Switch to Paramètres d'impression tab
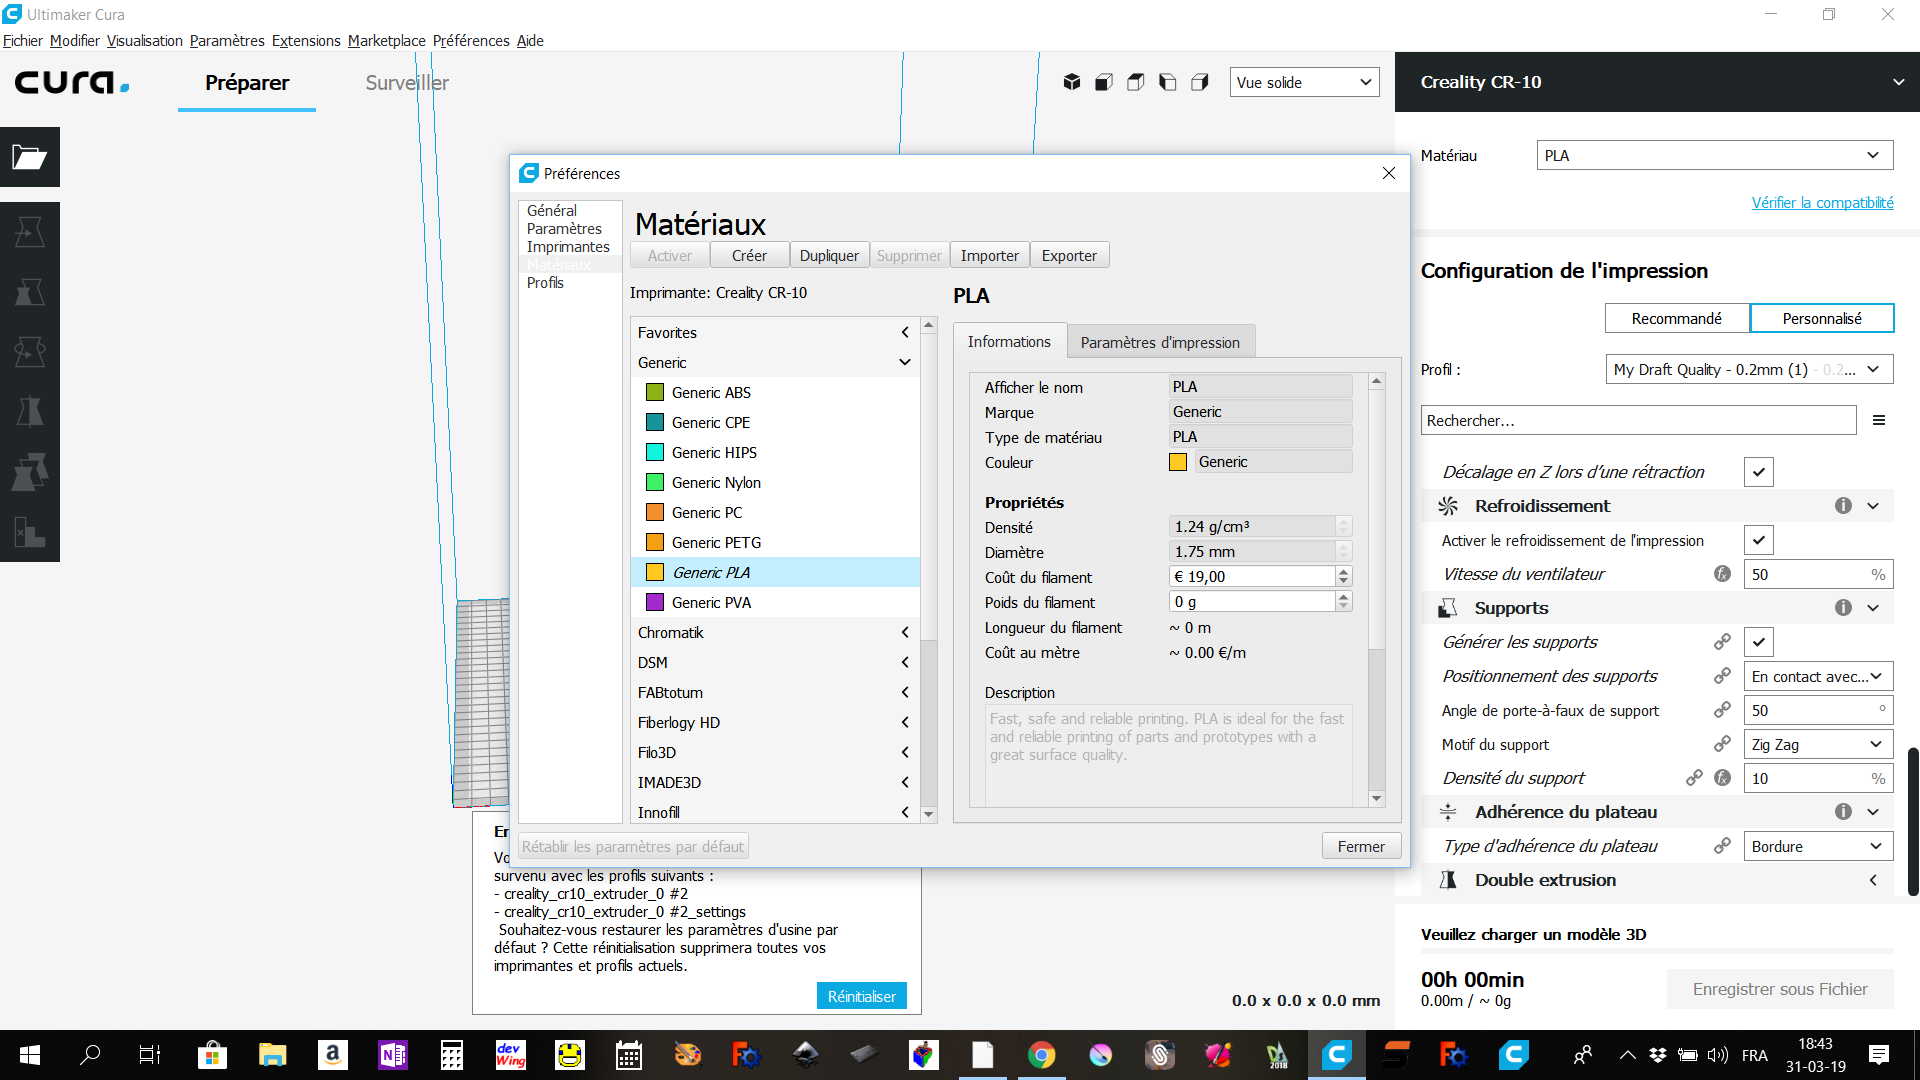This screenshot has height=1080, width=1920. point(1159,342)
